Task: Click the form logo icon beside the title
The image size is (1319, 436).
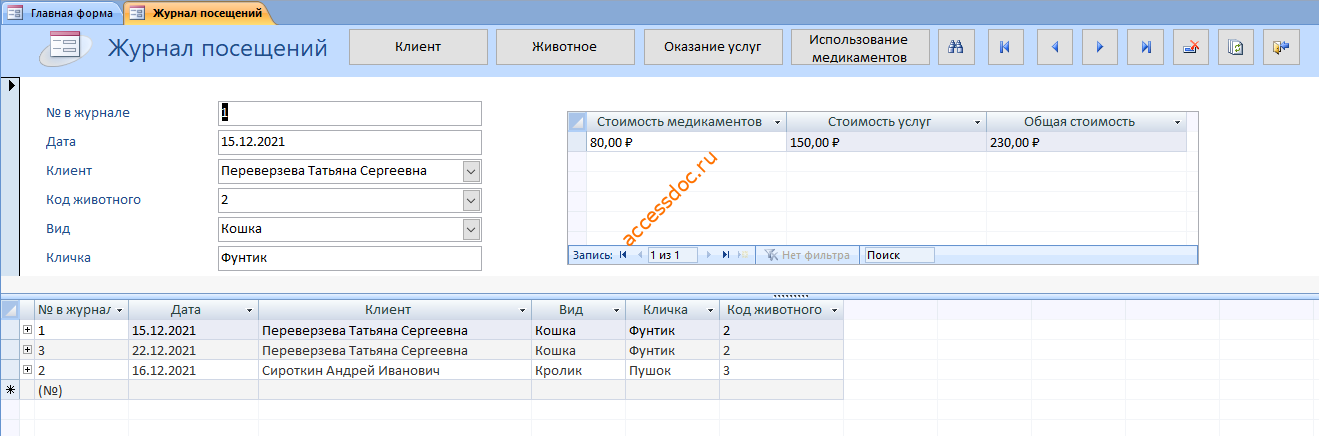Action: pos(67,48)
